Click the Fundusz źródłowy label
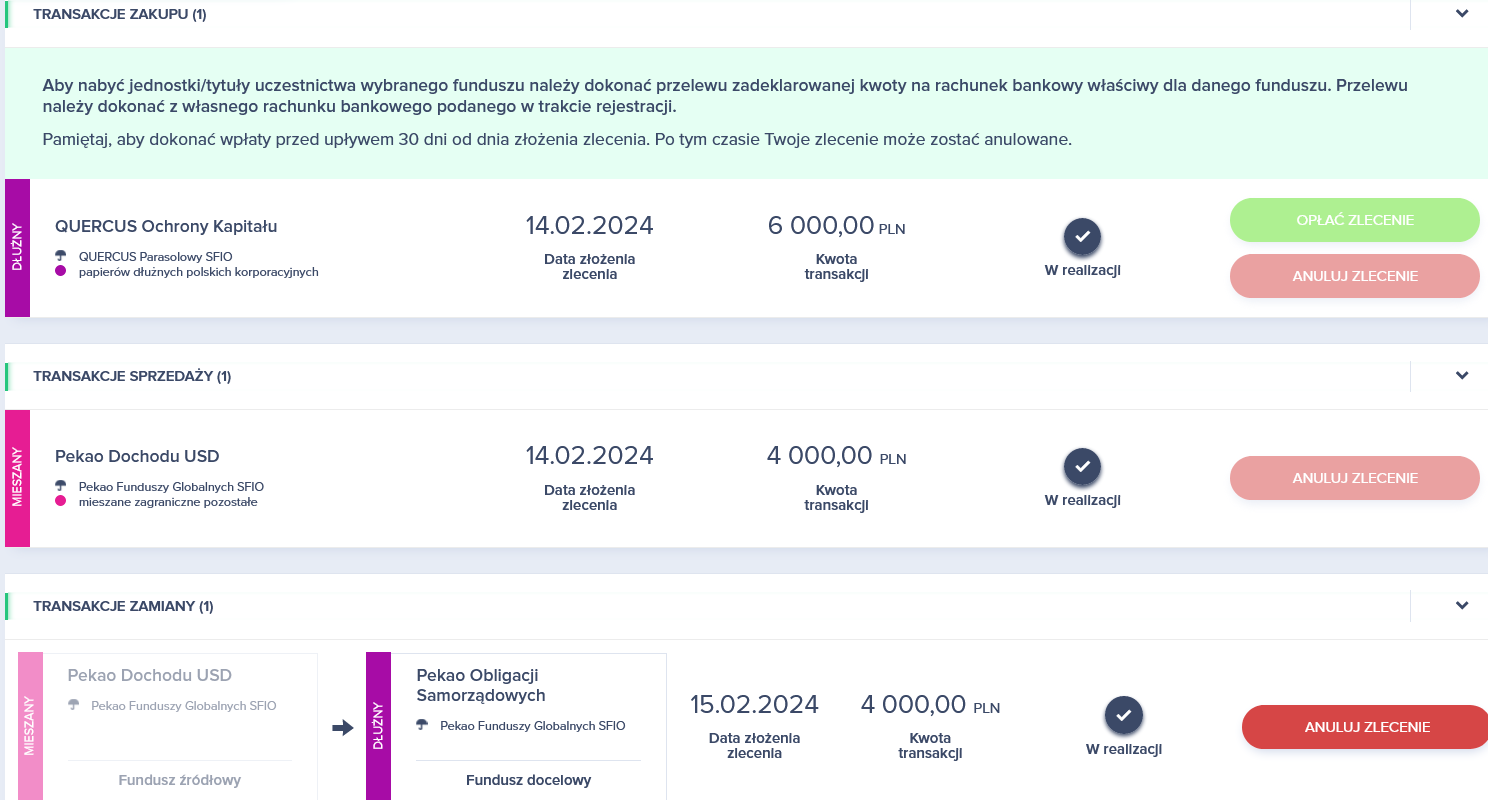This screenshot has width=1488, height=800. click(180, 780)
